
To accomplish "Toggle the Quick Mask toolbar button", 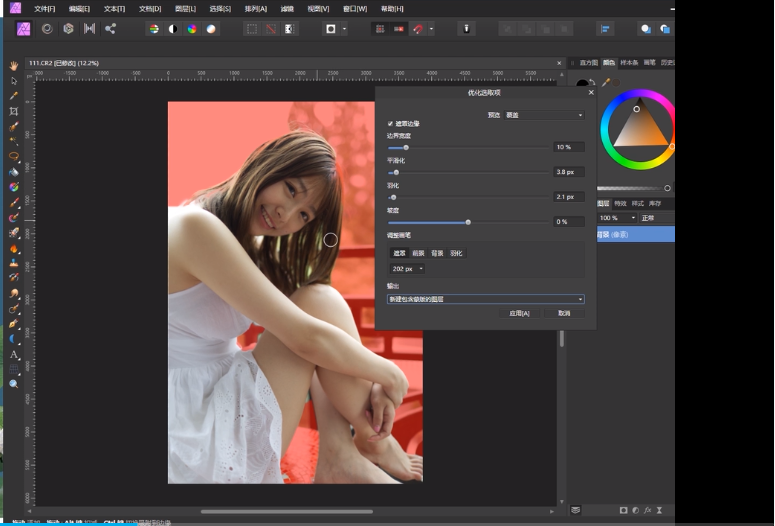I will 331,29.
